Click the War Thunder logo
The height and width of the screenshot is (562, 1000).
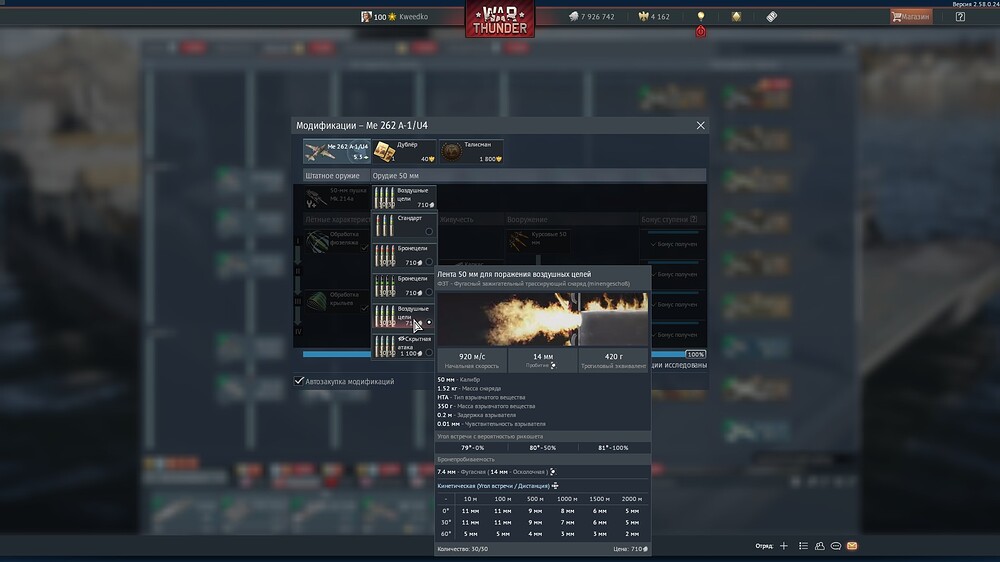(x=499, y=19)
